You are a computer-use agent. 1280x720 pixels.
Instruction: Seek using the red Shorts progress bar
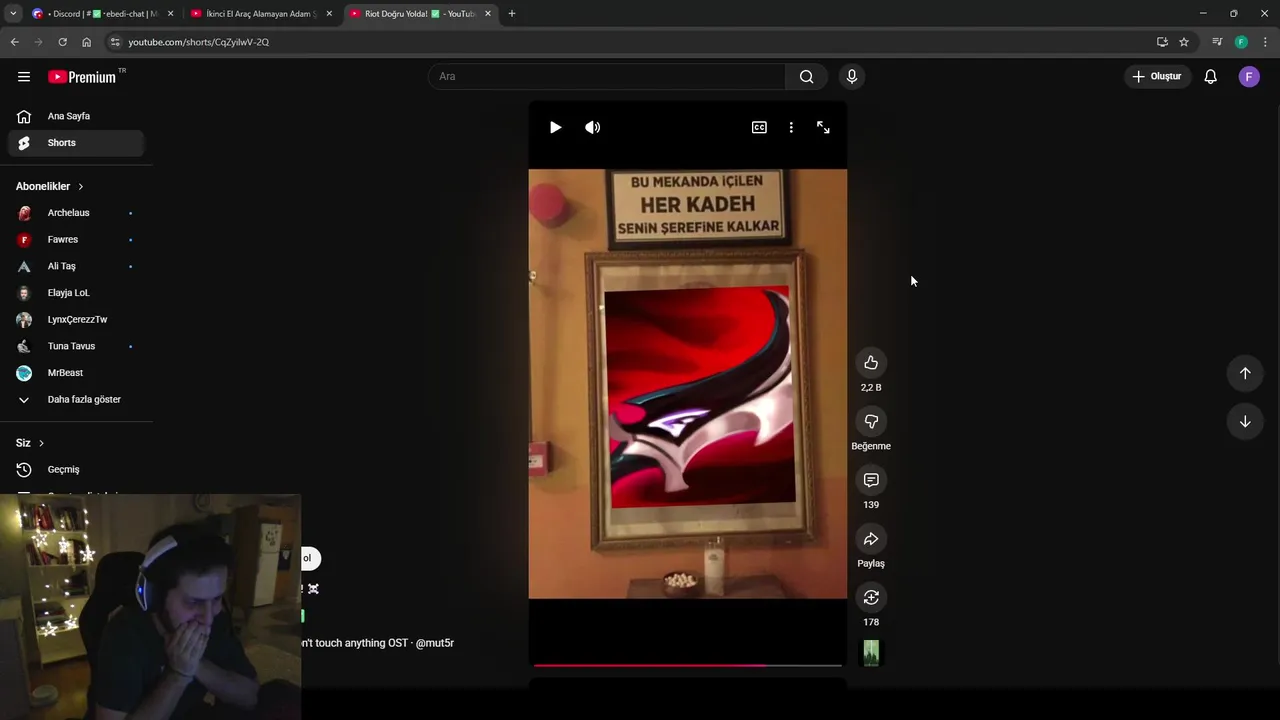tap(688, 665)
